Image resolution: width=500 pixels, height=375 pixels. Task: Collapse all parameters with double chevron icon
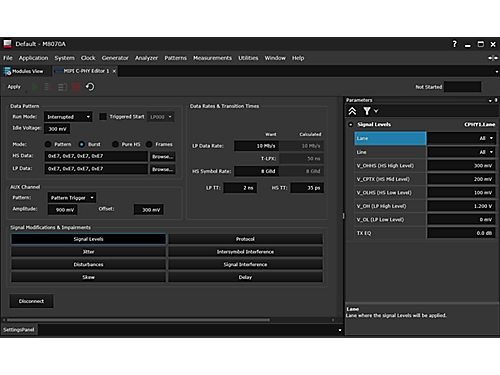point(352,111)
